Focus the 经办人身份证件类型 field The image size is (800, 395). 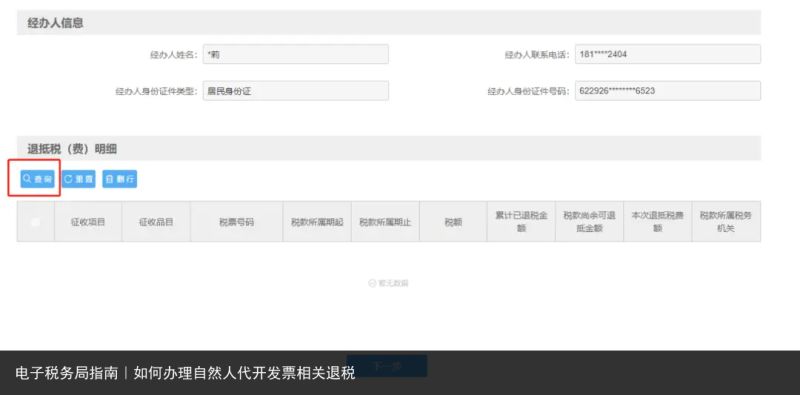pos(295,91)
